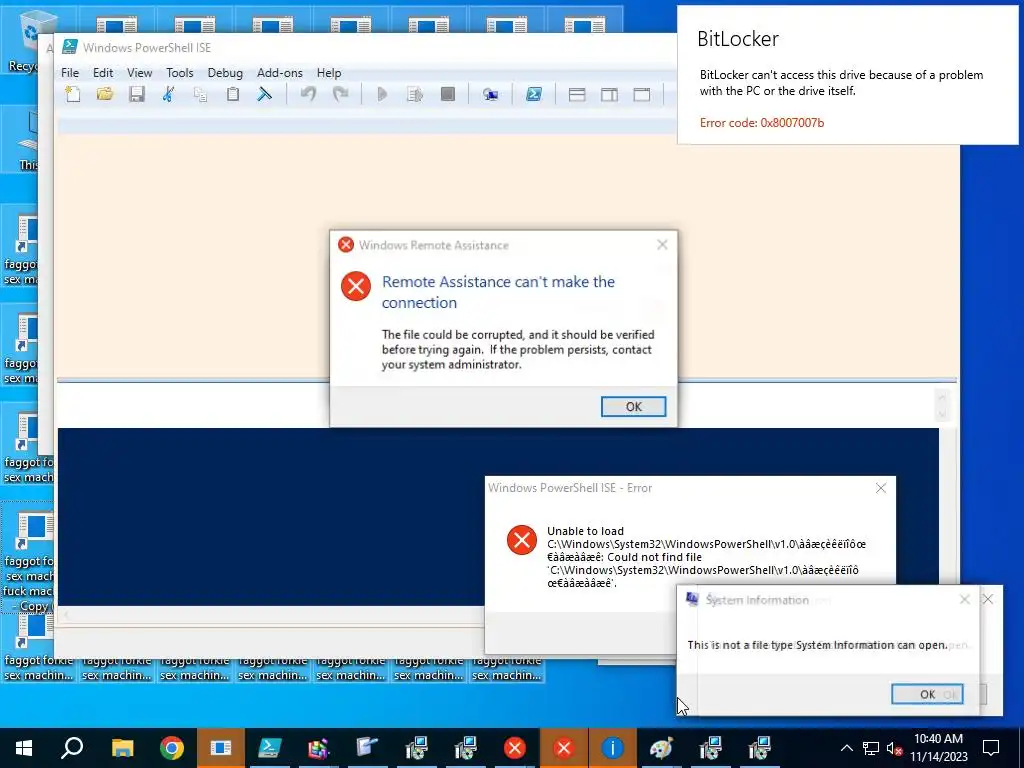Click the muted volume tray icon
This screenshot has height=768, width=1024.
tap(895, 748)
